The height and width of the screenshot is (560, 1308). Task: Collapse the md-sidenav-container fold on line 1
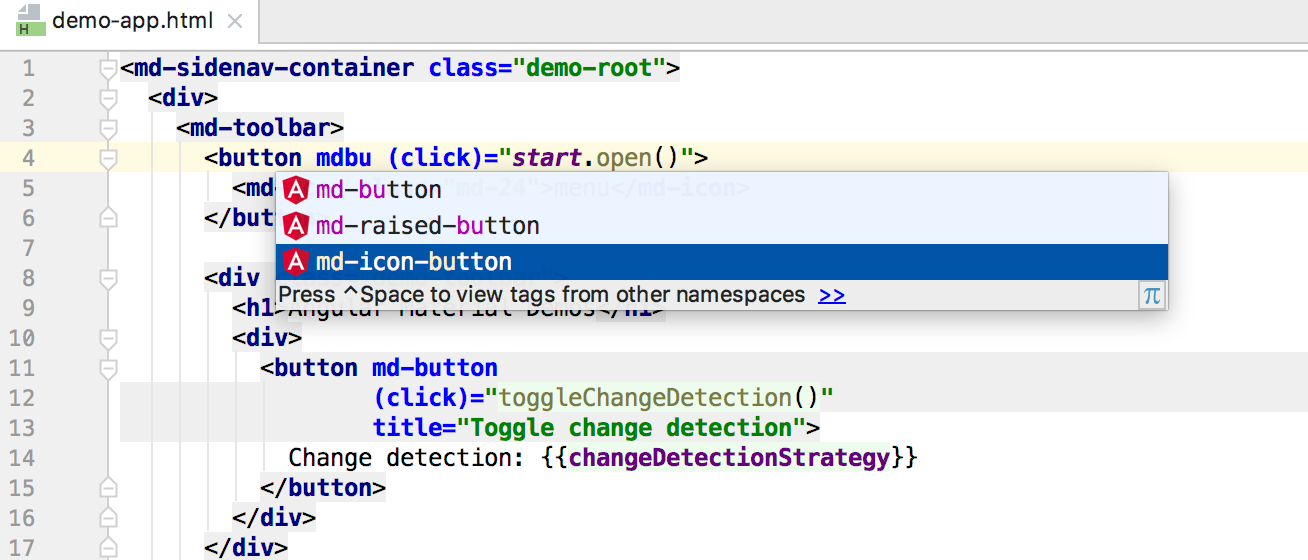108,69
